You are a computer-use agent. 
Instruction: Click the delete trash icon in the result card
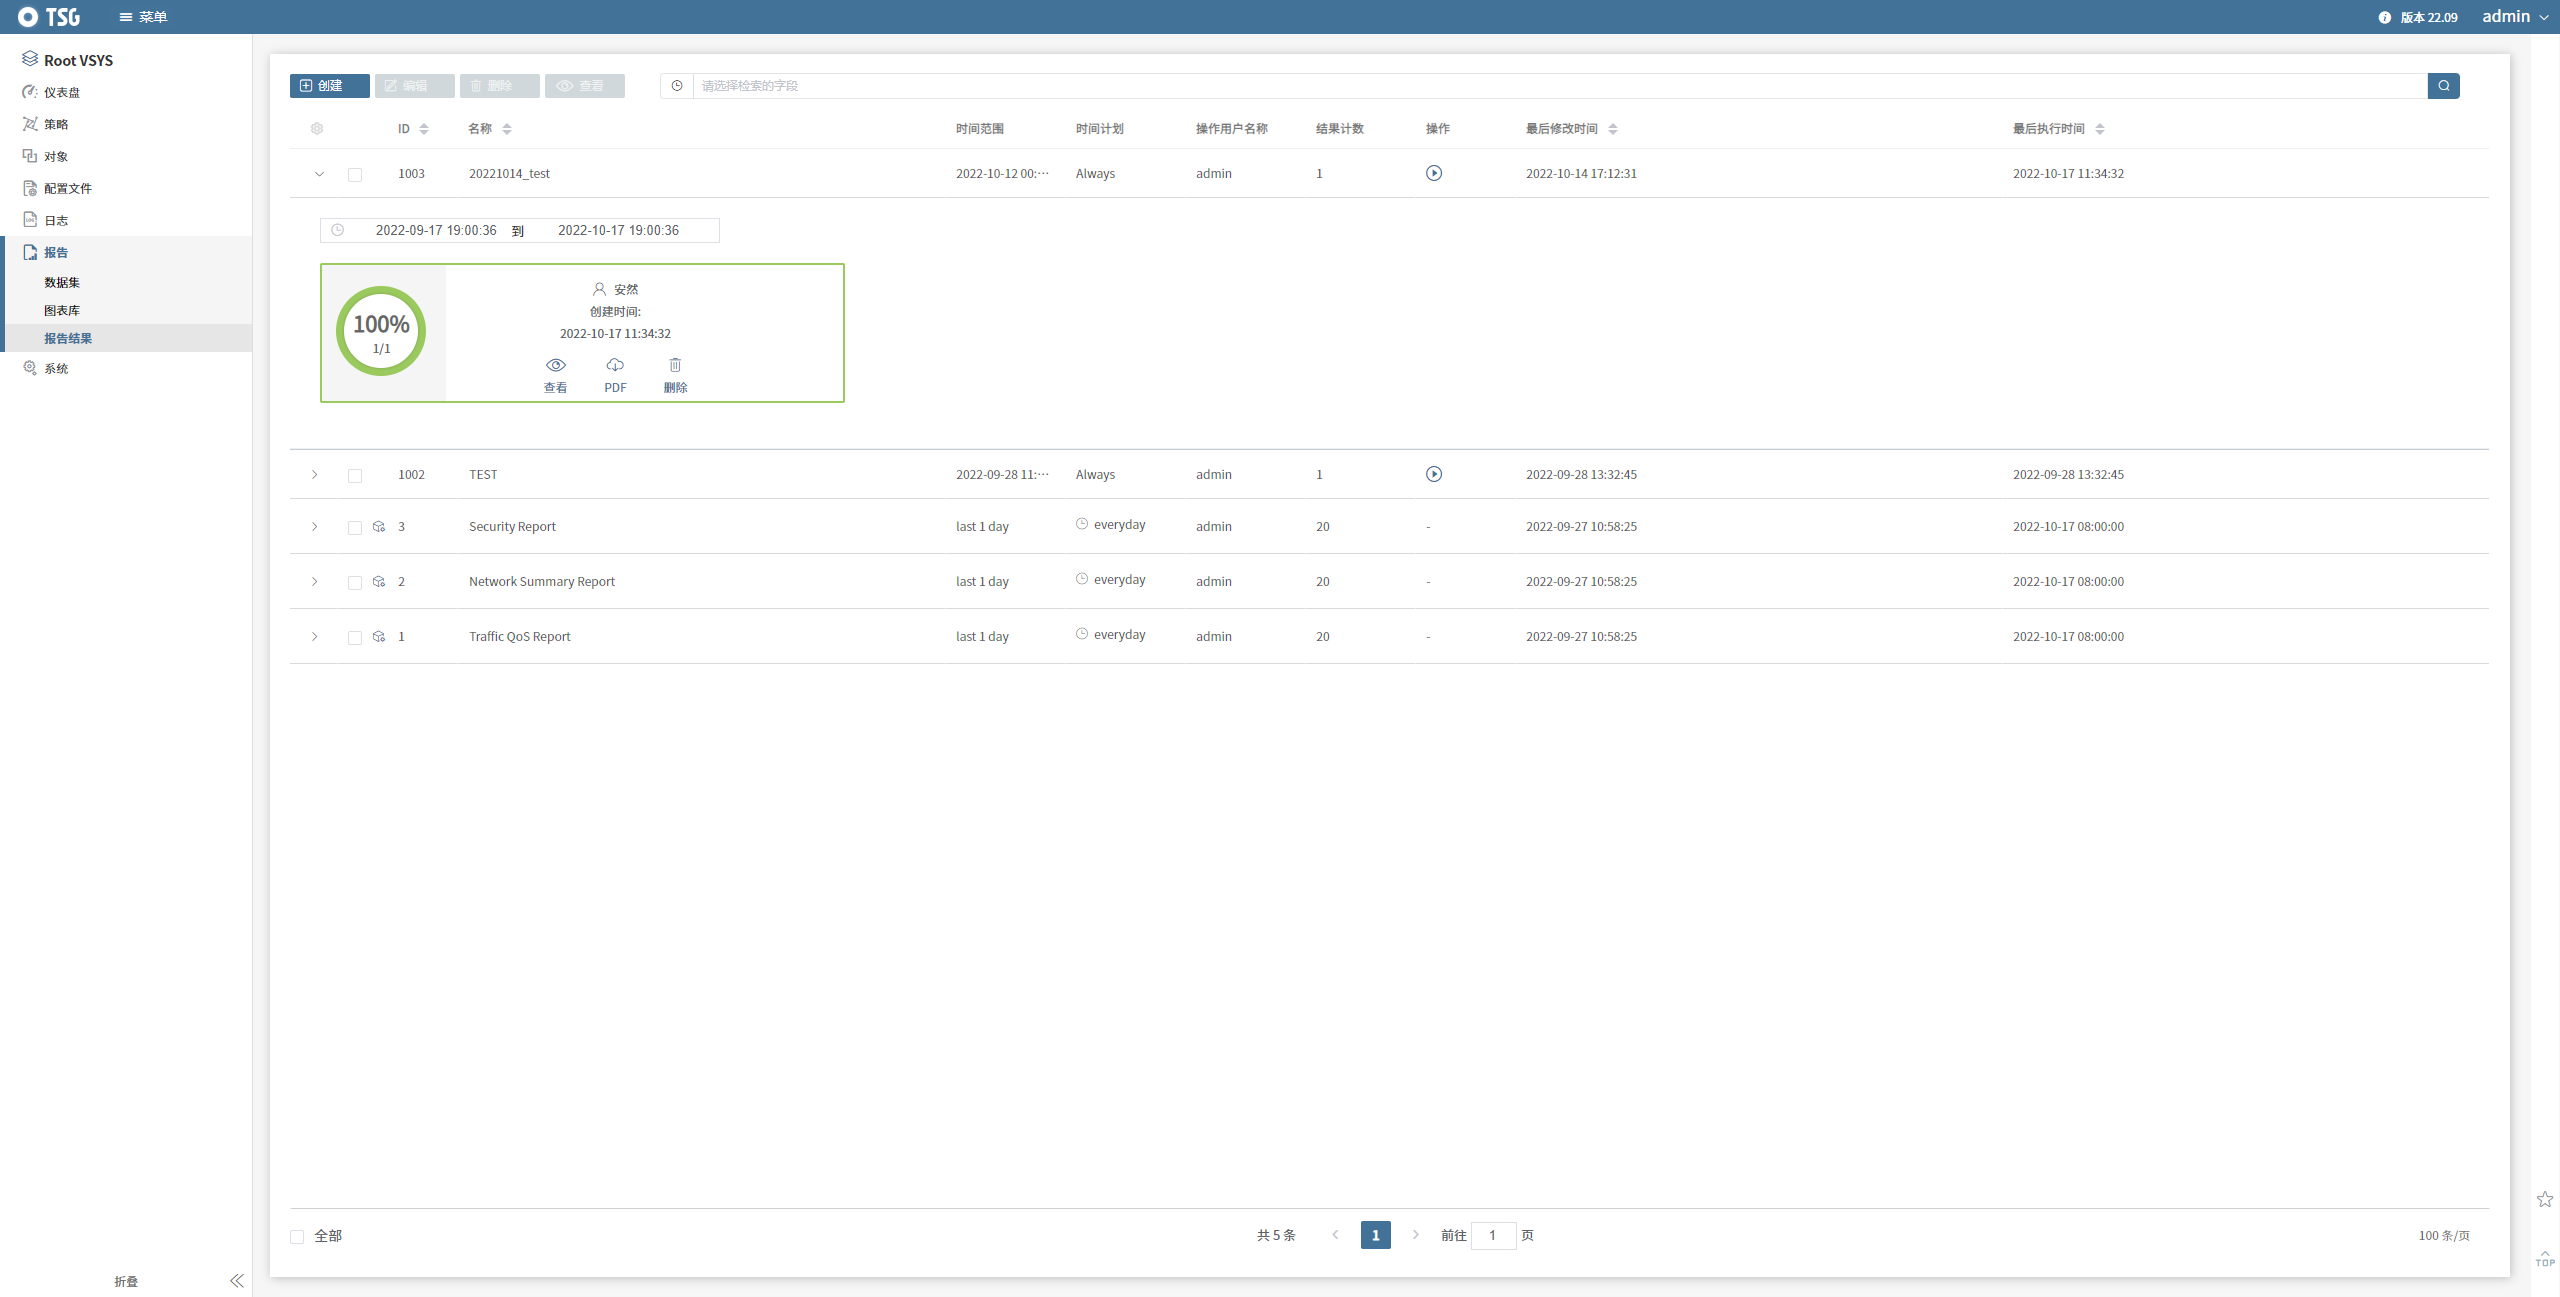tap(675, 366)
